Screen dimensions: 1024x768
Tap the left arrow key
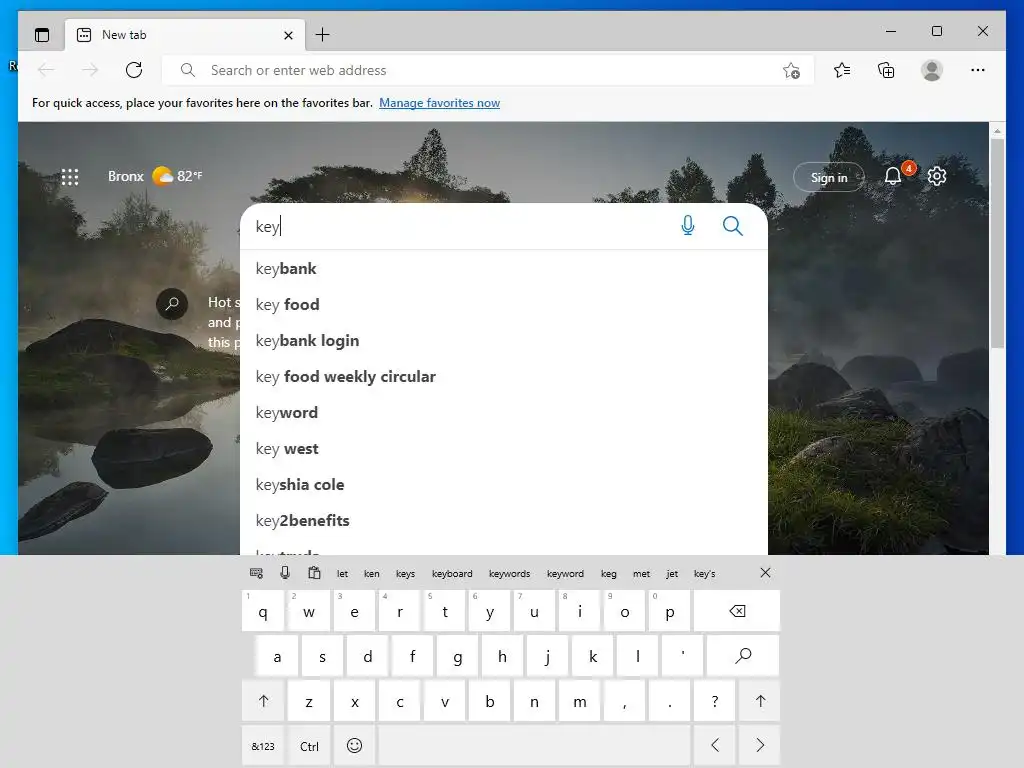click(x=715, y=745)
